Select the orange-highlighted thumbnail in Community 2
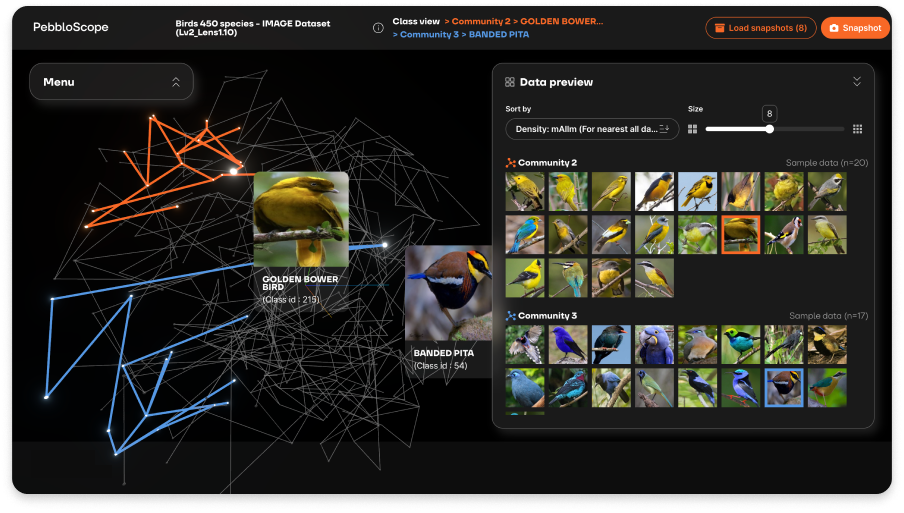This screenshot has width=904, height=513. [x=740, y=235]
